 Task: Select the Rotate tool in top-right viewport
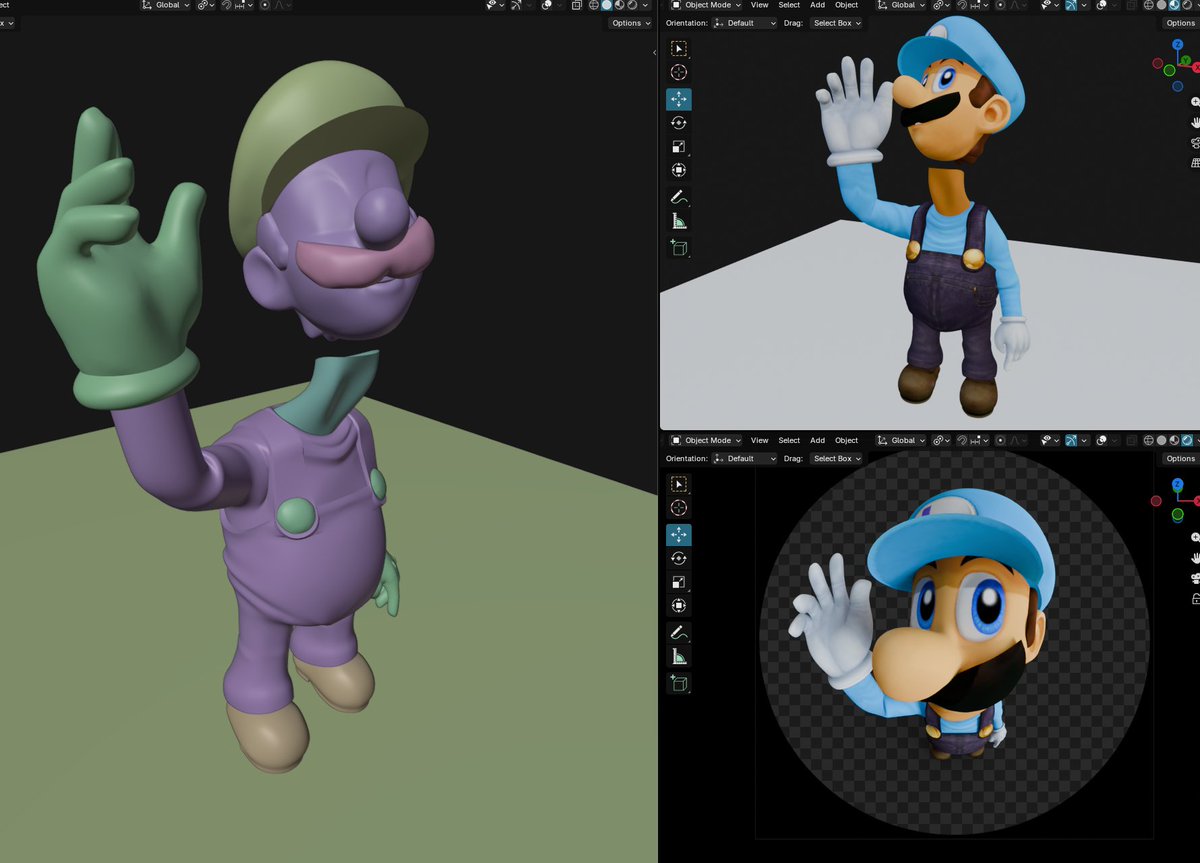(x=679, y=123)
